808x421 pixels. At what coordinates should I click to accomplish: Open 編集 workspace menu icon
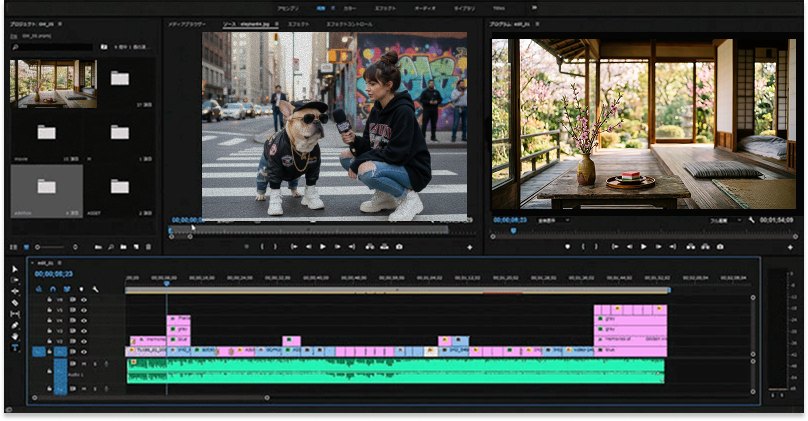(333, 8)
